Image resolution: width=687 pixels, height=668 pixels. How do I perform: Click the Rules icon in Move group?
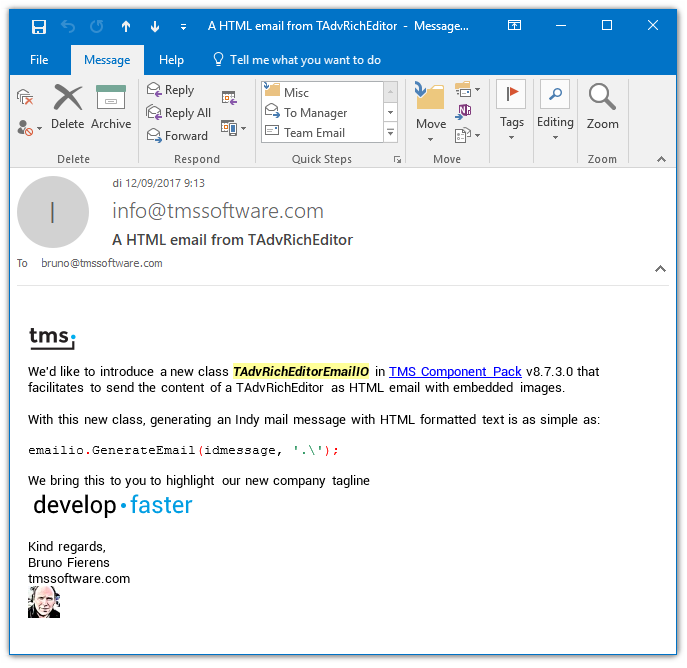point(467,90)
